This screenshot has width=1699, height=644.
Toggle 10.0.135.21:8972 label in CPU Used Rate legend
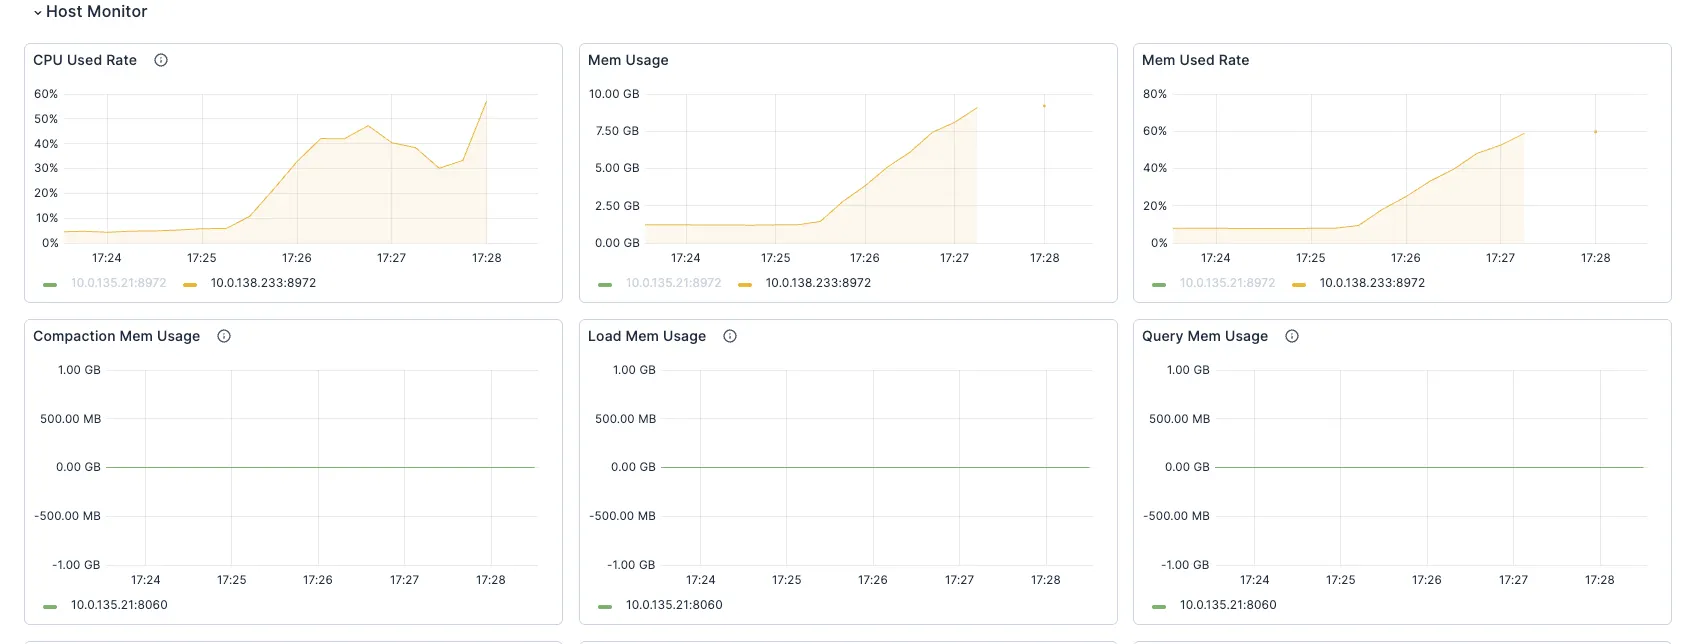pos(118,283)
